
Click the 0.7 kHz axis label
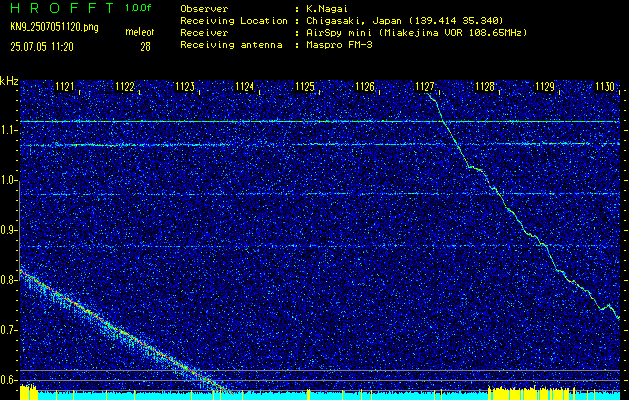click(x=8, y=330)
